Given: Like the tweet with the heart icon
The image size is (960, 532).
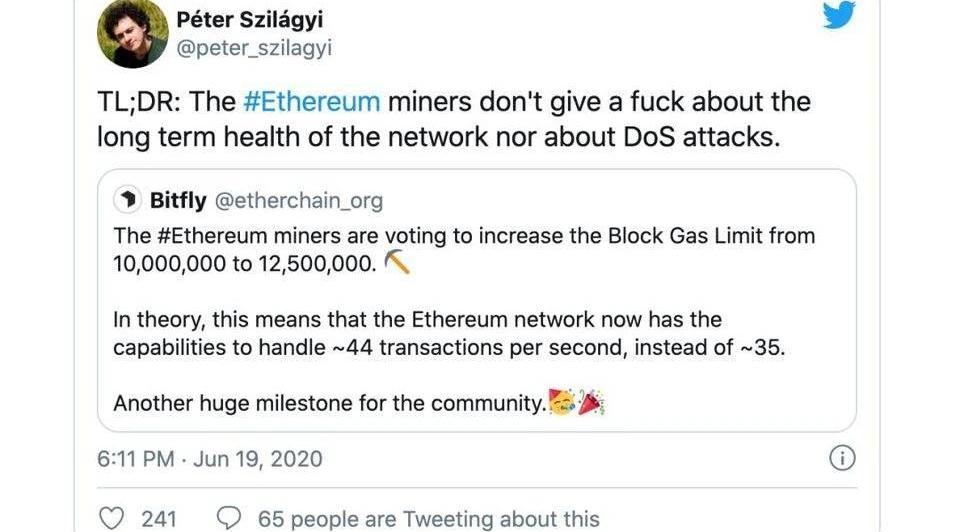Looking at the screenshot, I should coord(113,518).
